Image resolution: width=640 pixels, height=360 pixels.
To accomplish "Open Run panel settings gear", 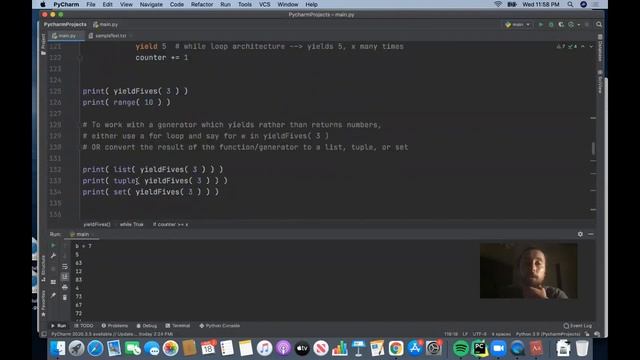I will point(580,234).
